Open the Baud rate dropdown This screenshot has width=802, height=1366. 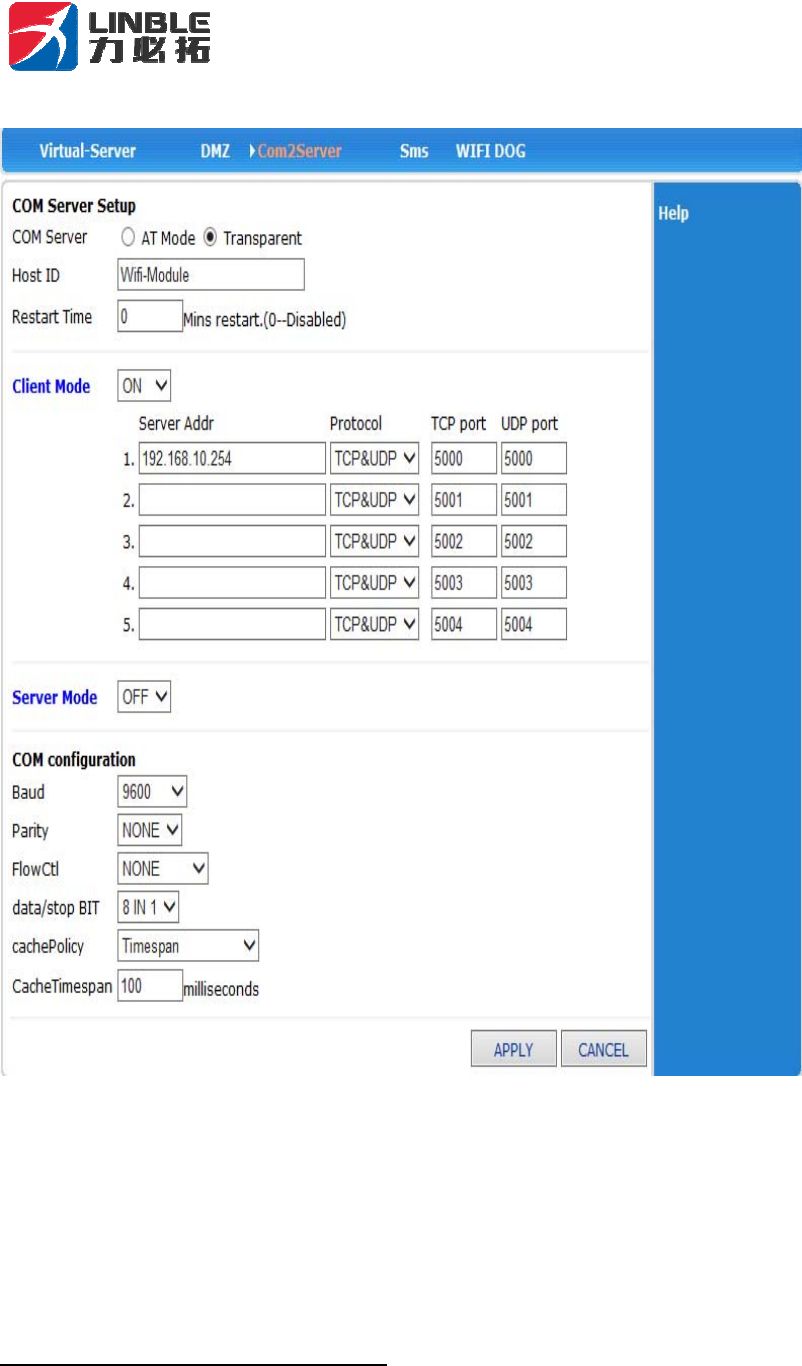coord(153,792)
